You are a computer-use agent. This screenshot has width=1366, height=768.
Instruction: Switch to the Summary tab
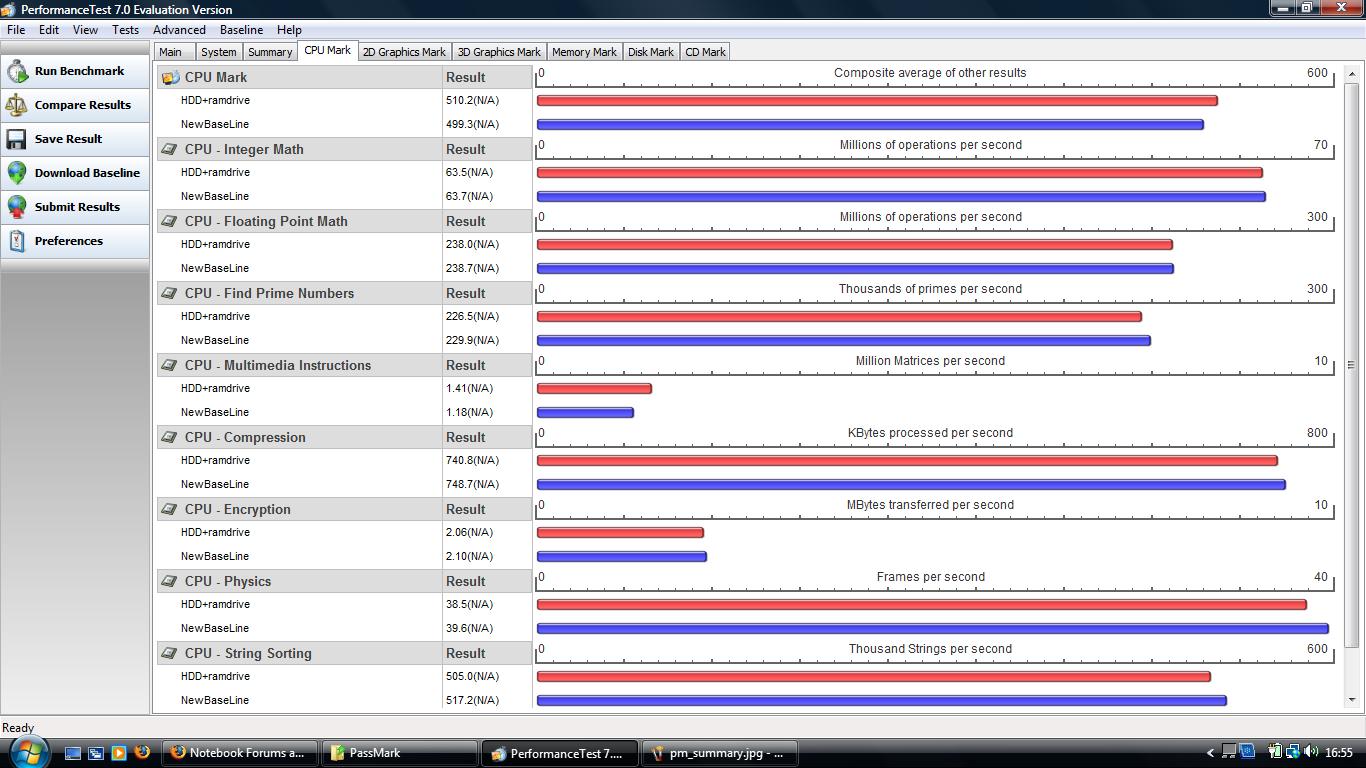(x=270, y=52)
